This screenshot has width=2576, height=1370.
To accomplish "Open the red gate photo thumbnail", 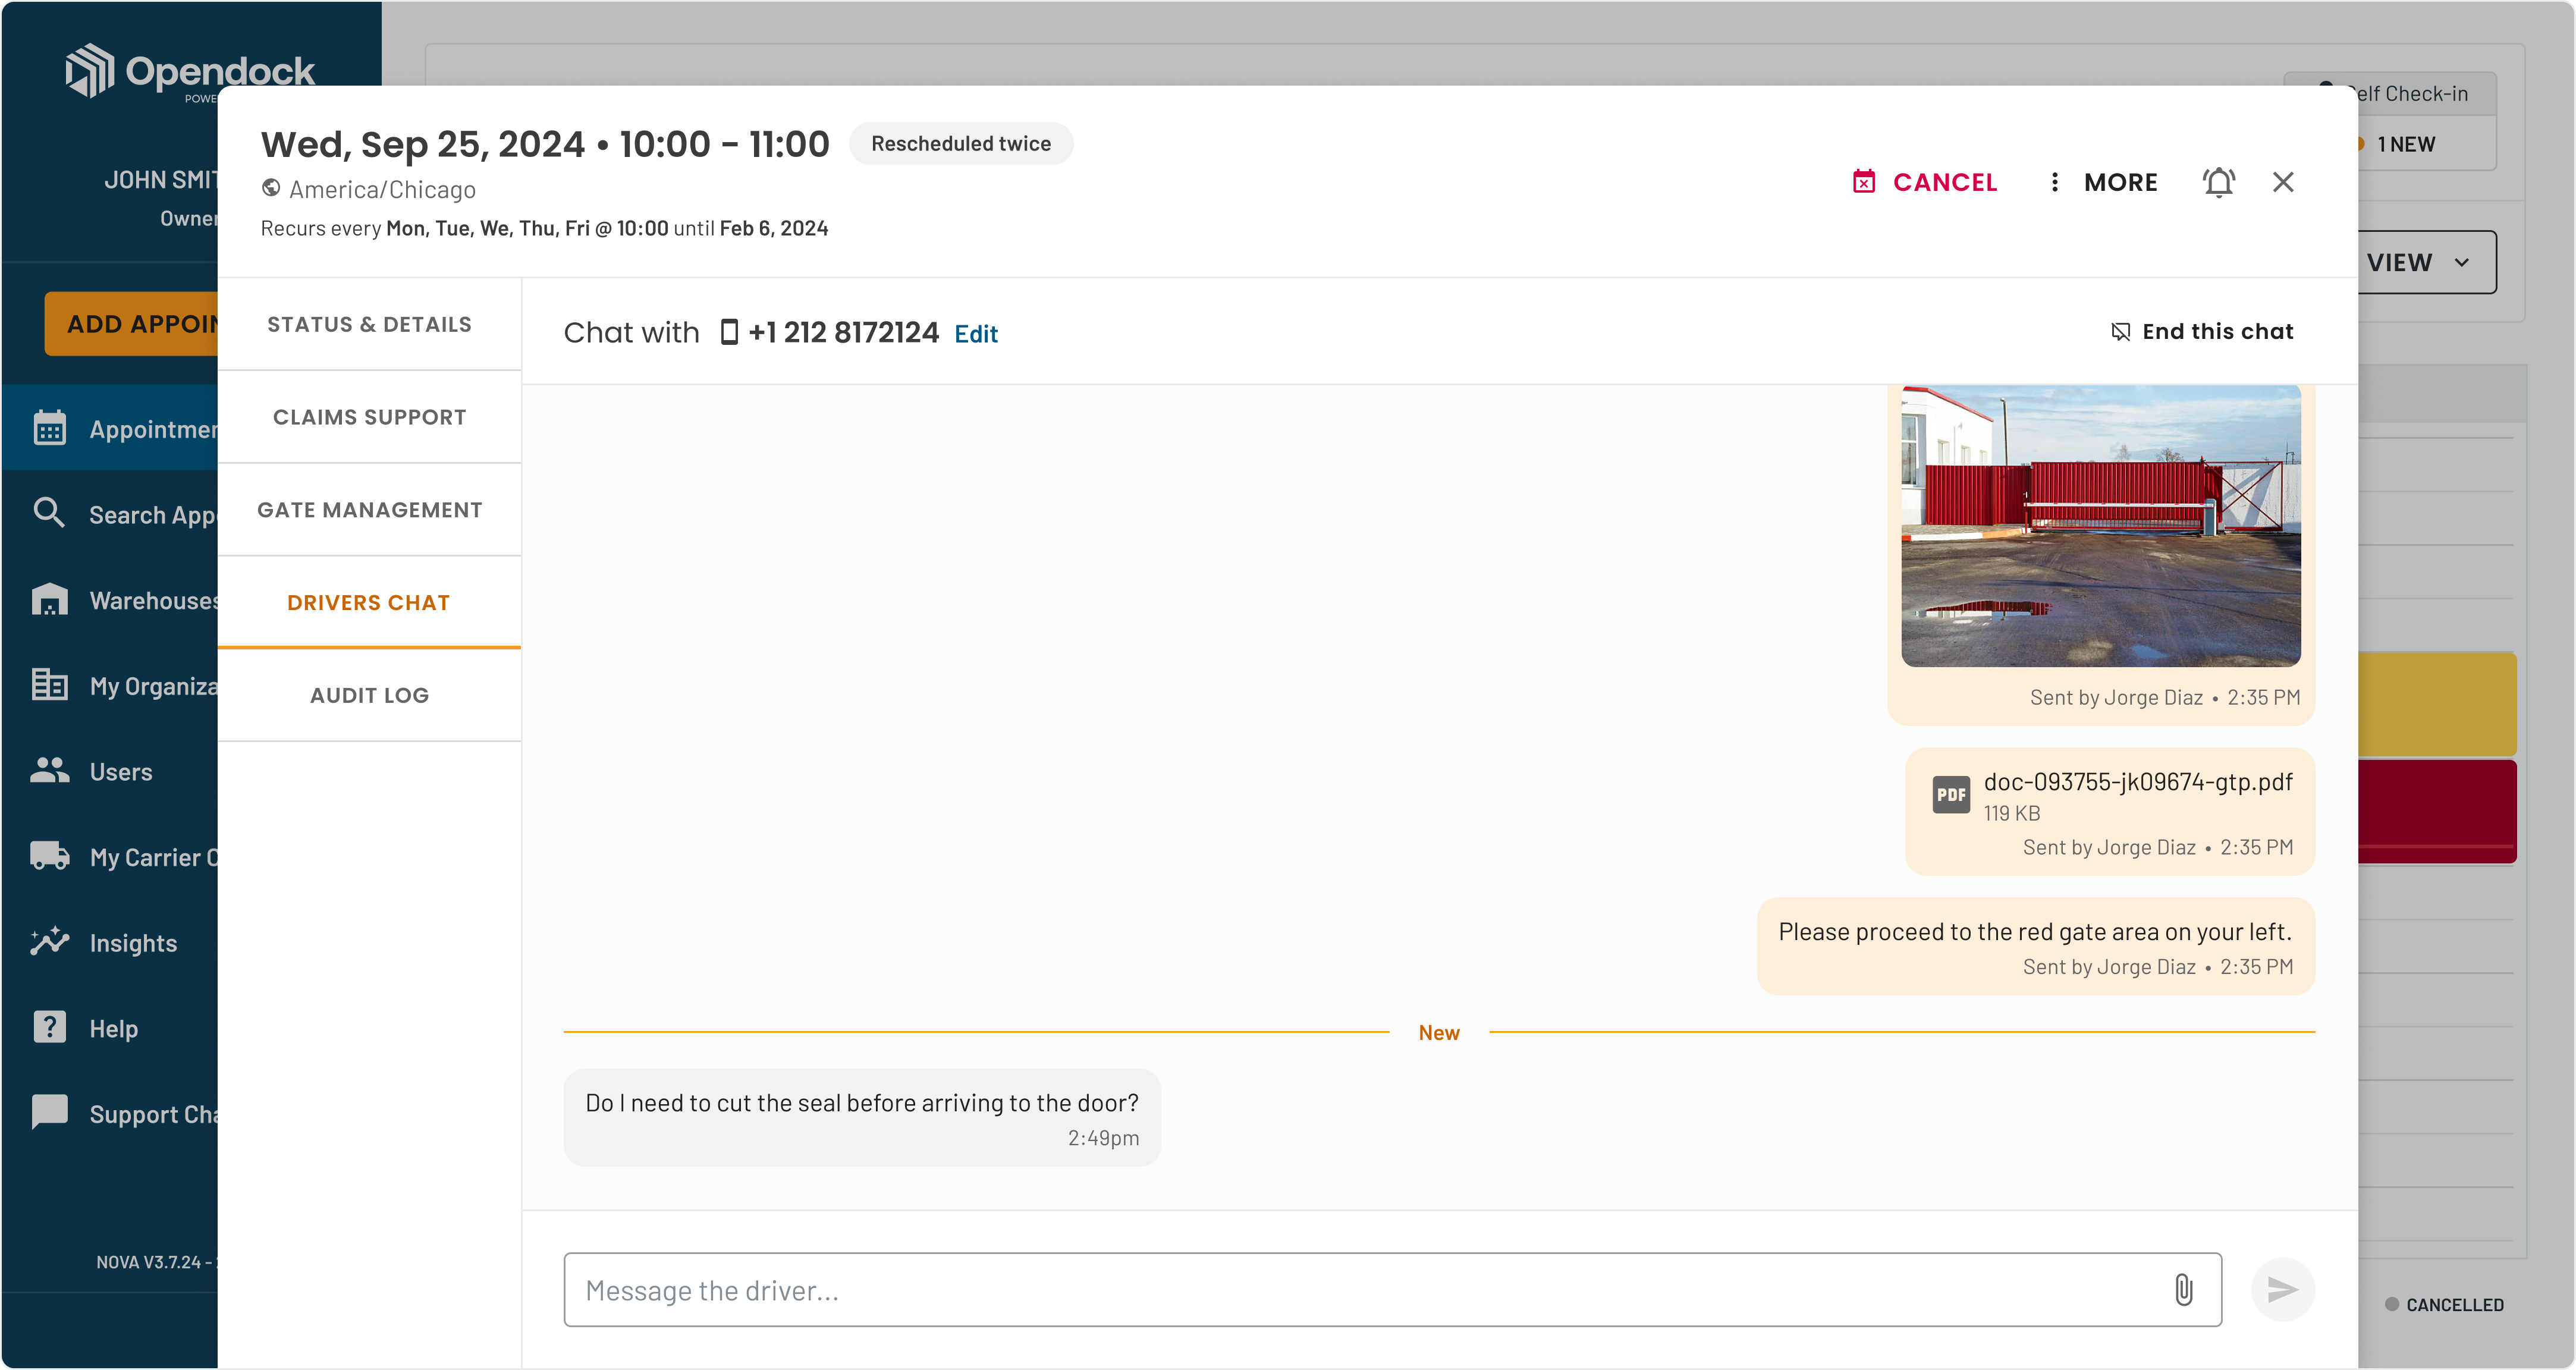I will coord(2100,526).
